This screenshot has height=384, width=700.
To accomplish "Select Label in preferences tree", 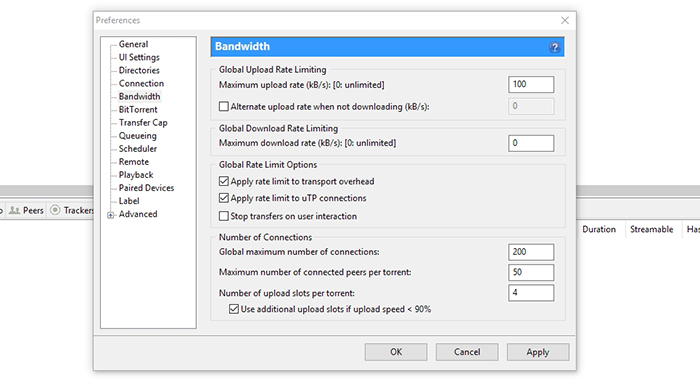I will coord(129,201).
